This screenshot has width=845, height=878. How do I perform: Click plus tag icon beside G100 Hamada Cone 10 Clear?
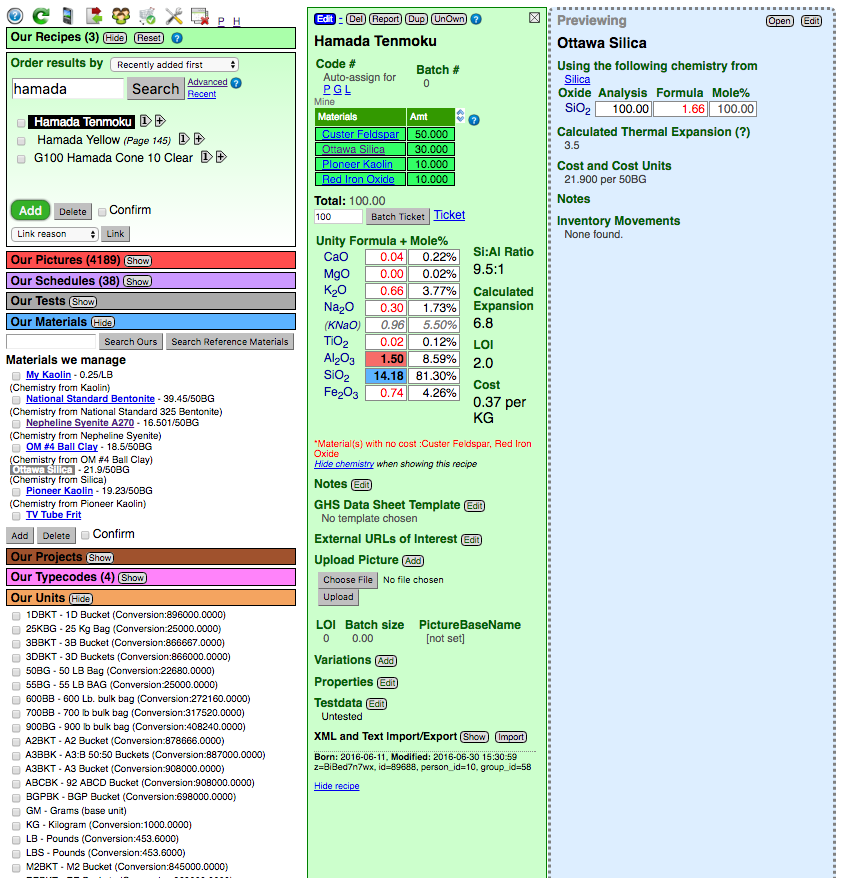(221, 157)
